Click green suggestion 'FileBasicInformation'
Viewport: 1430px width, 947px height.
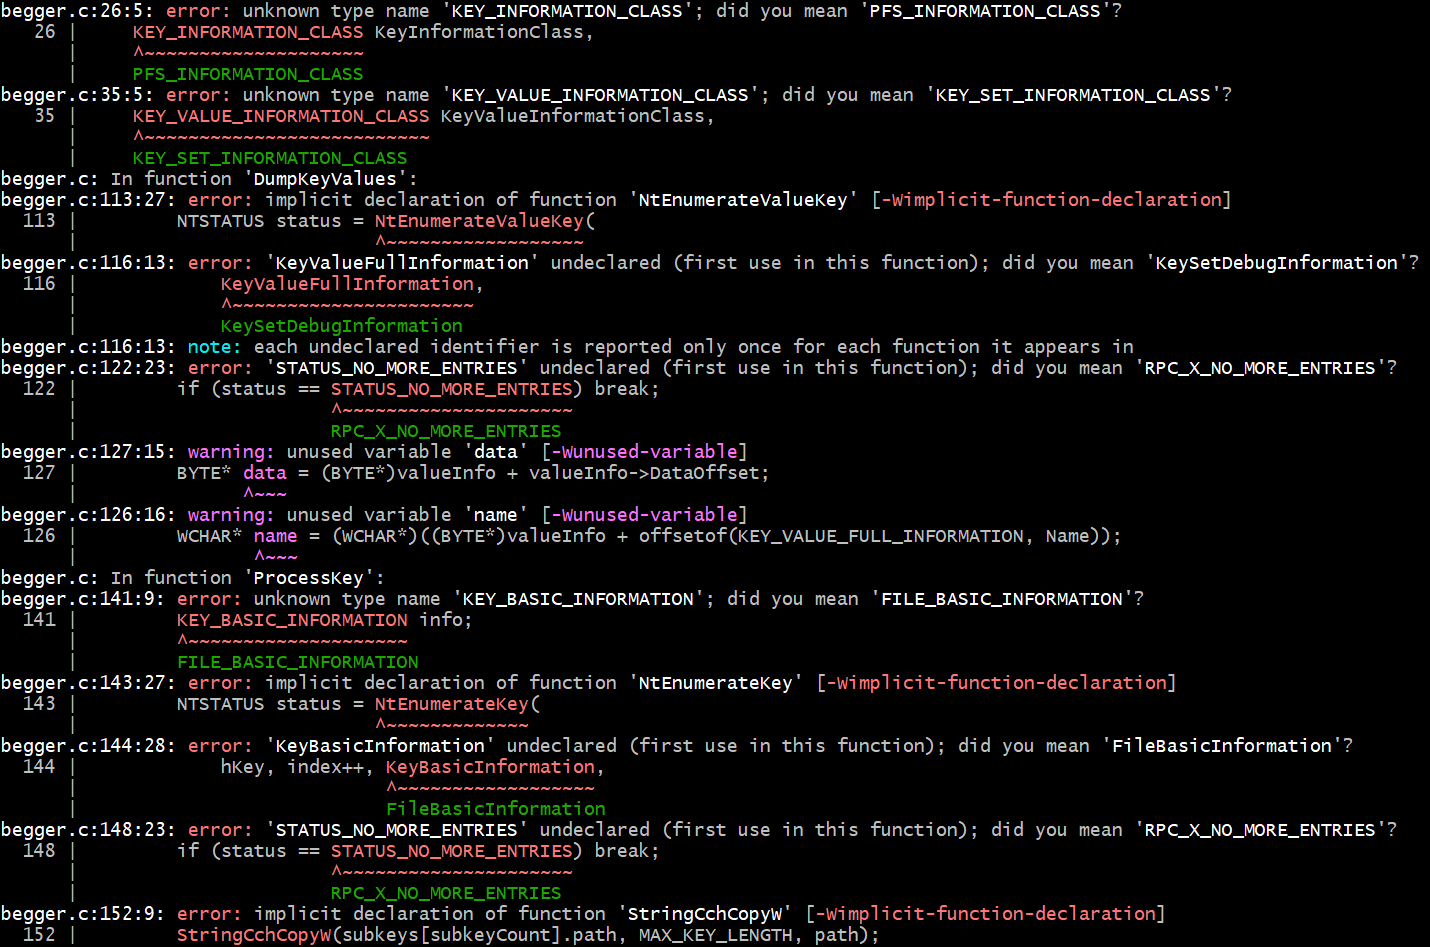click(x=496, y=809)
